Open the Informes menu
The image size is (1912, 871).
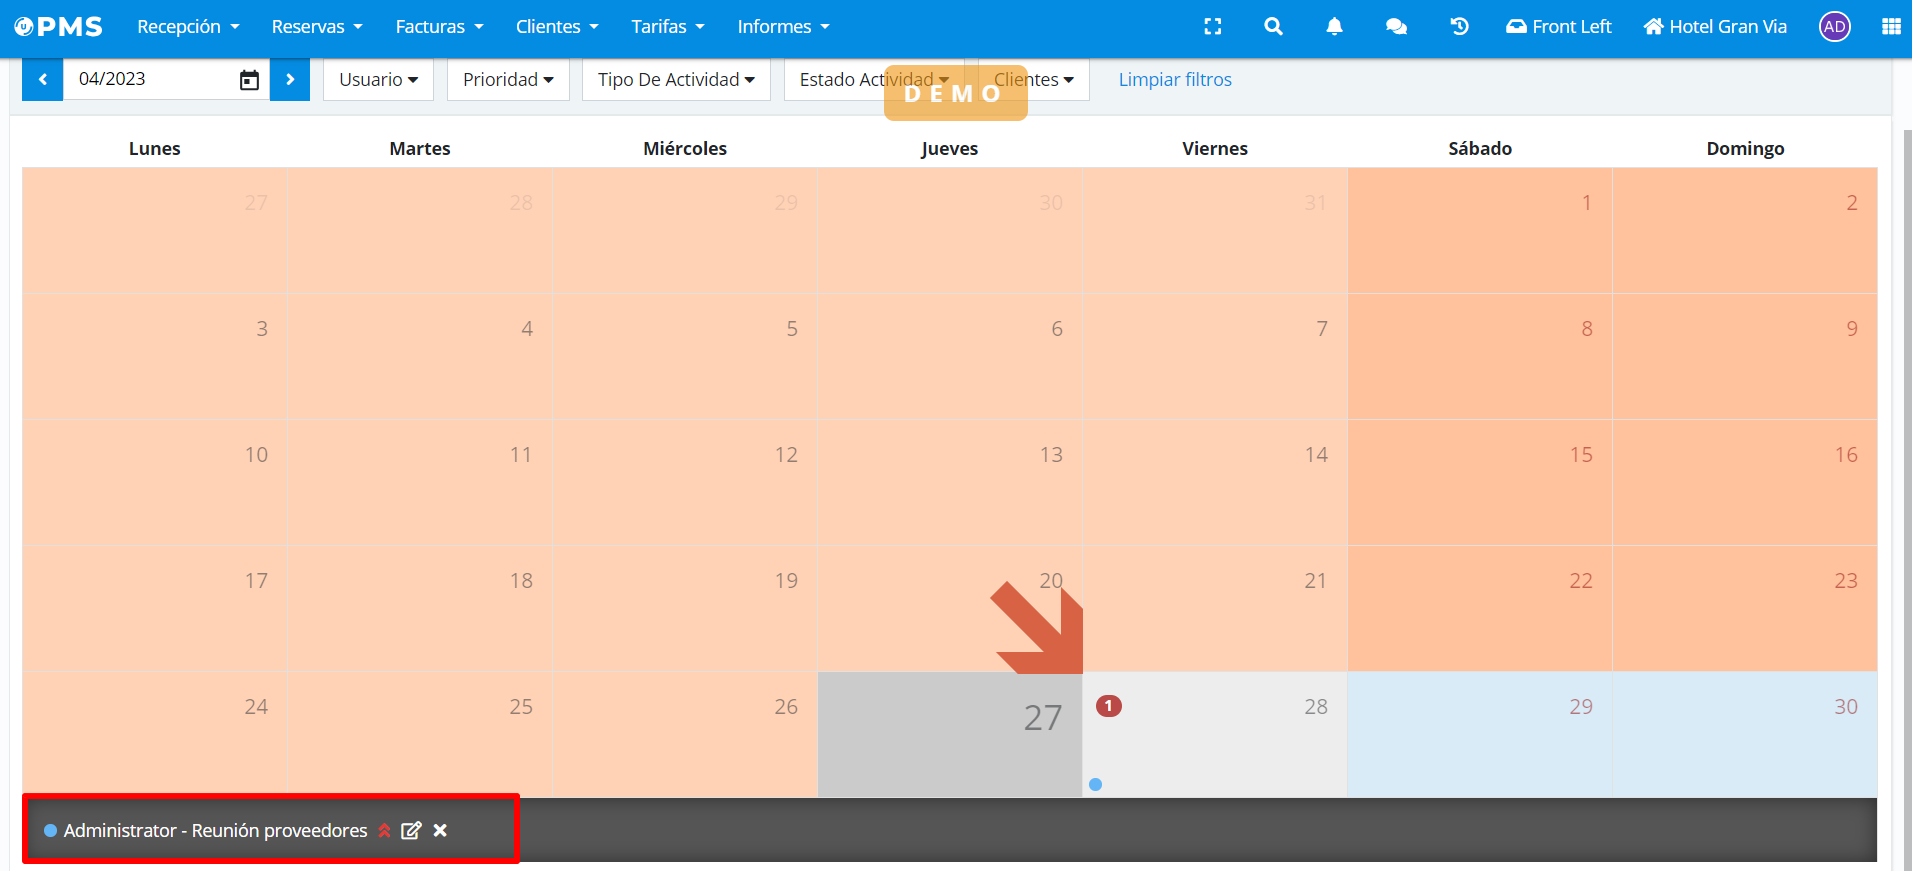[x=783, y=27]
